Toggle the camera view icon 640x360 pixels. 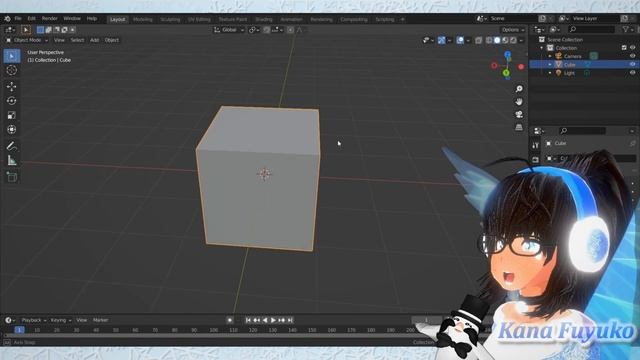pyautogui.click(x=519, y=114)
